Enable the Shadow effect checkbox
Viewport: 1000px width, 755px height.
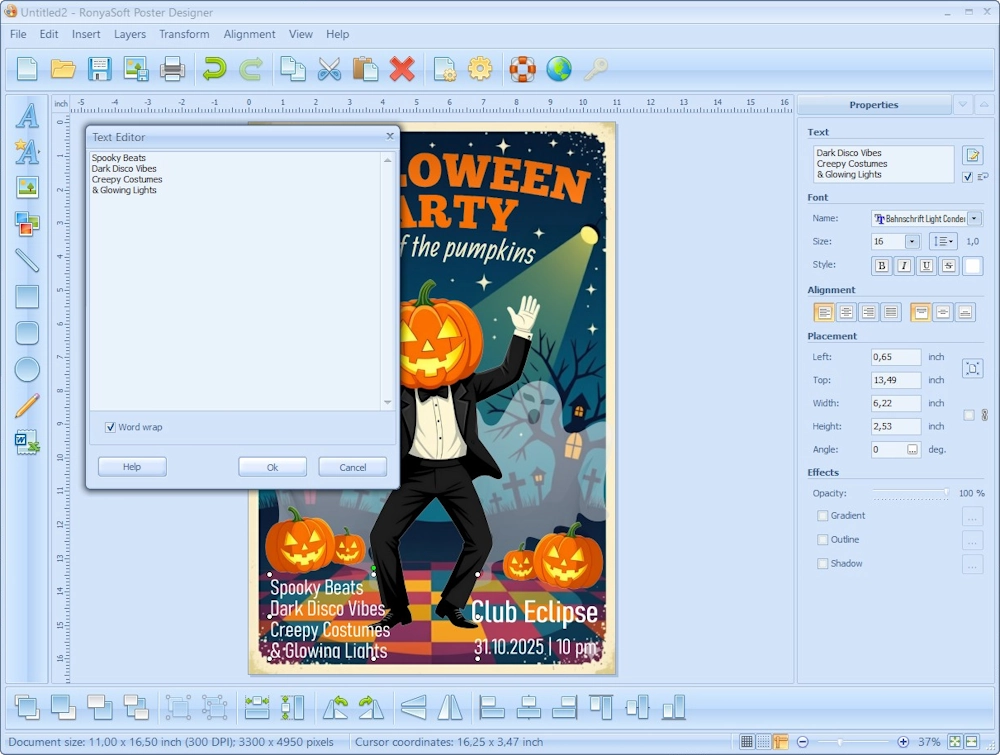click(823, 564)
